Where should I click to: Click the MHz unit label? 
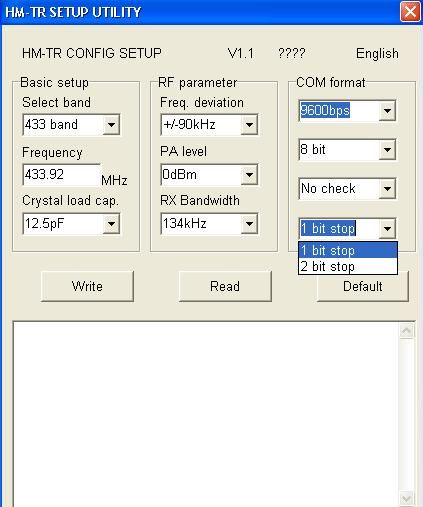coord(114,180)
